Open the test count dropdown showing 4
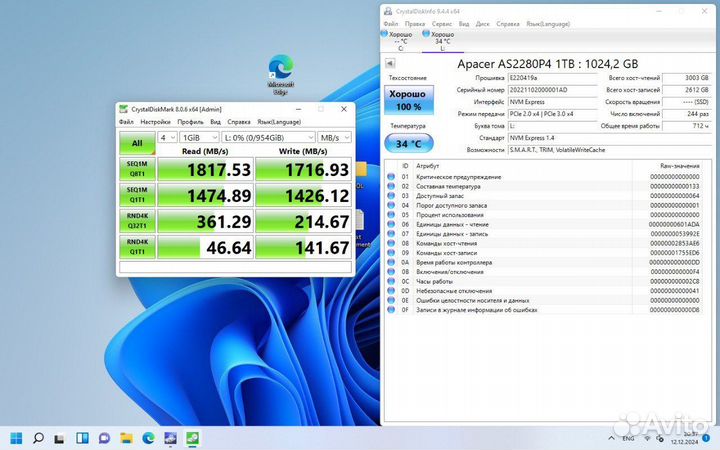This screenshot has width=720, height=450. click(167, 137)
